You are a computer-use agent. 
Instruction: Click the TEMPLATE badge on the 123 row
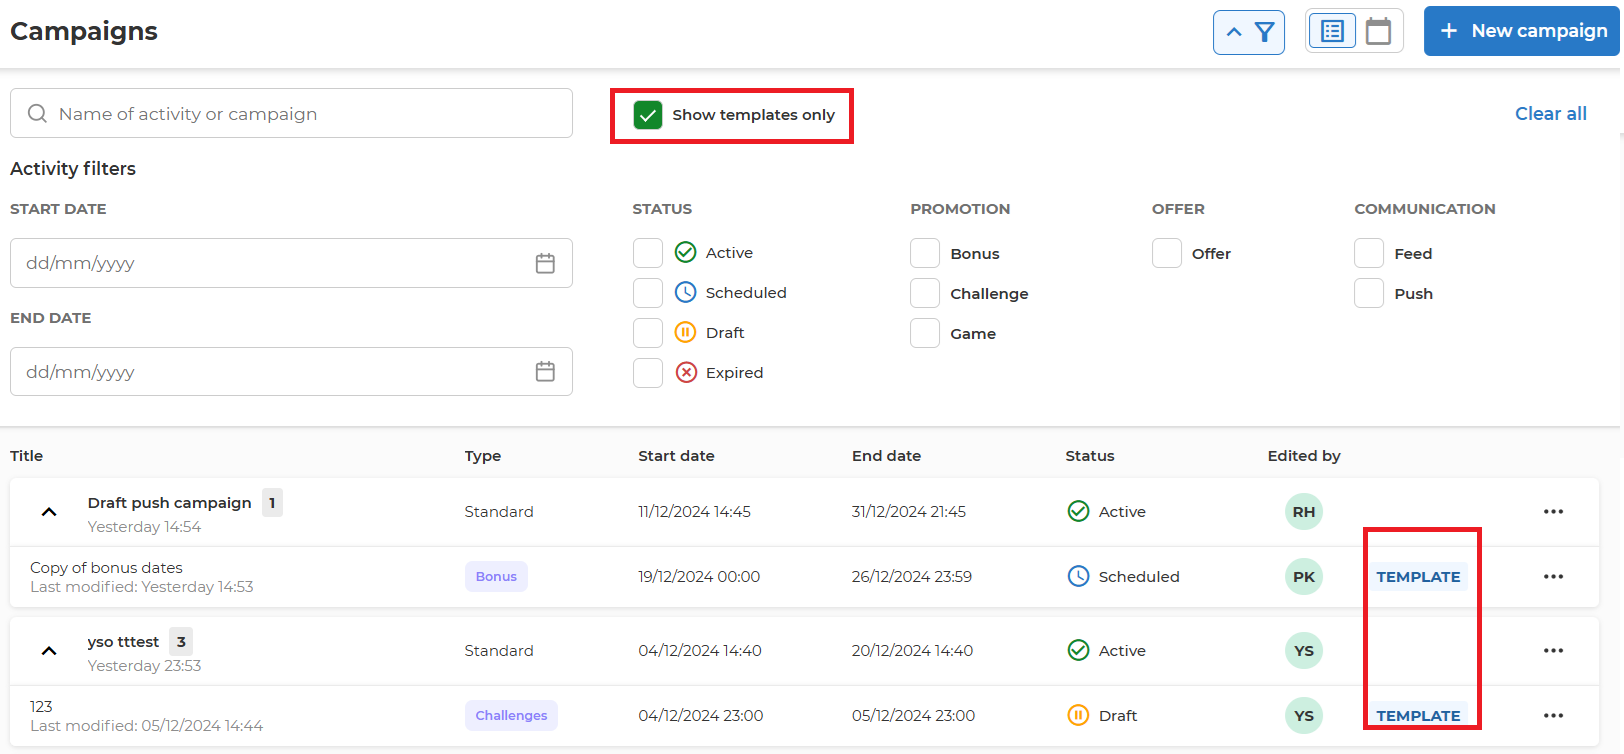pos(1418,716)
